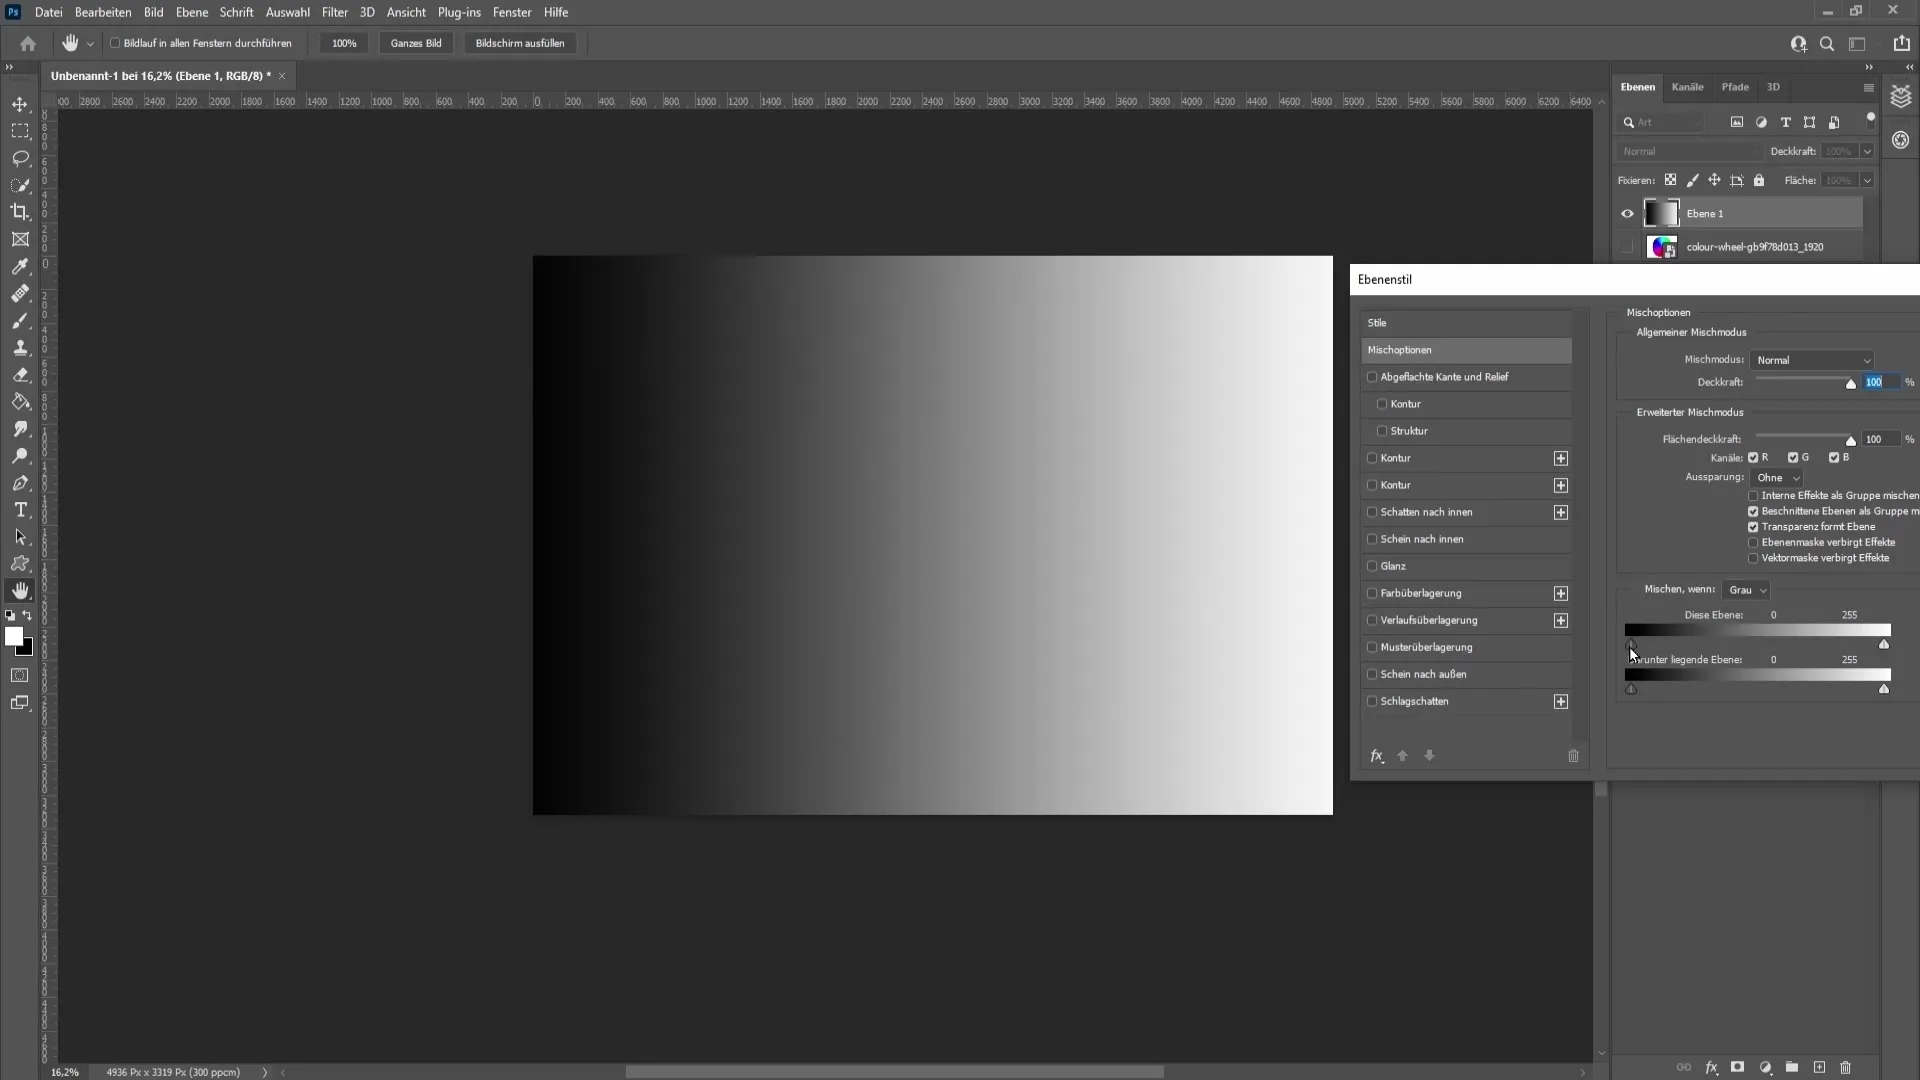
Task: Select the Text tool
Action: coord(20,512)
